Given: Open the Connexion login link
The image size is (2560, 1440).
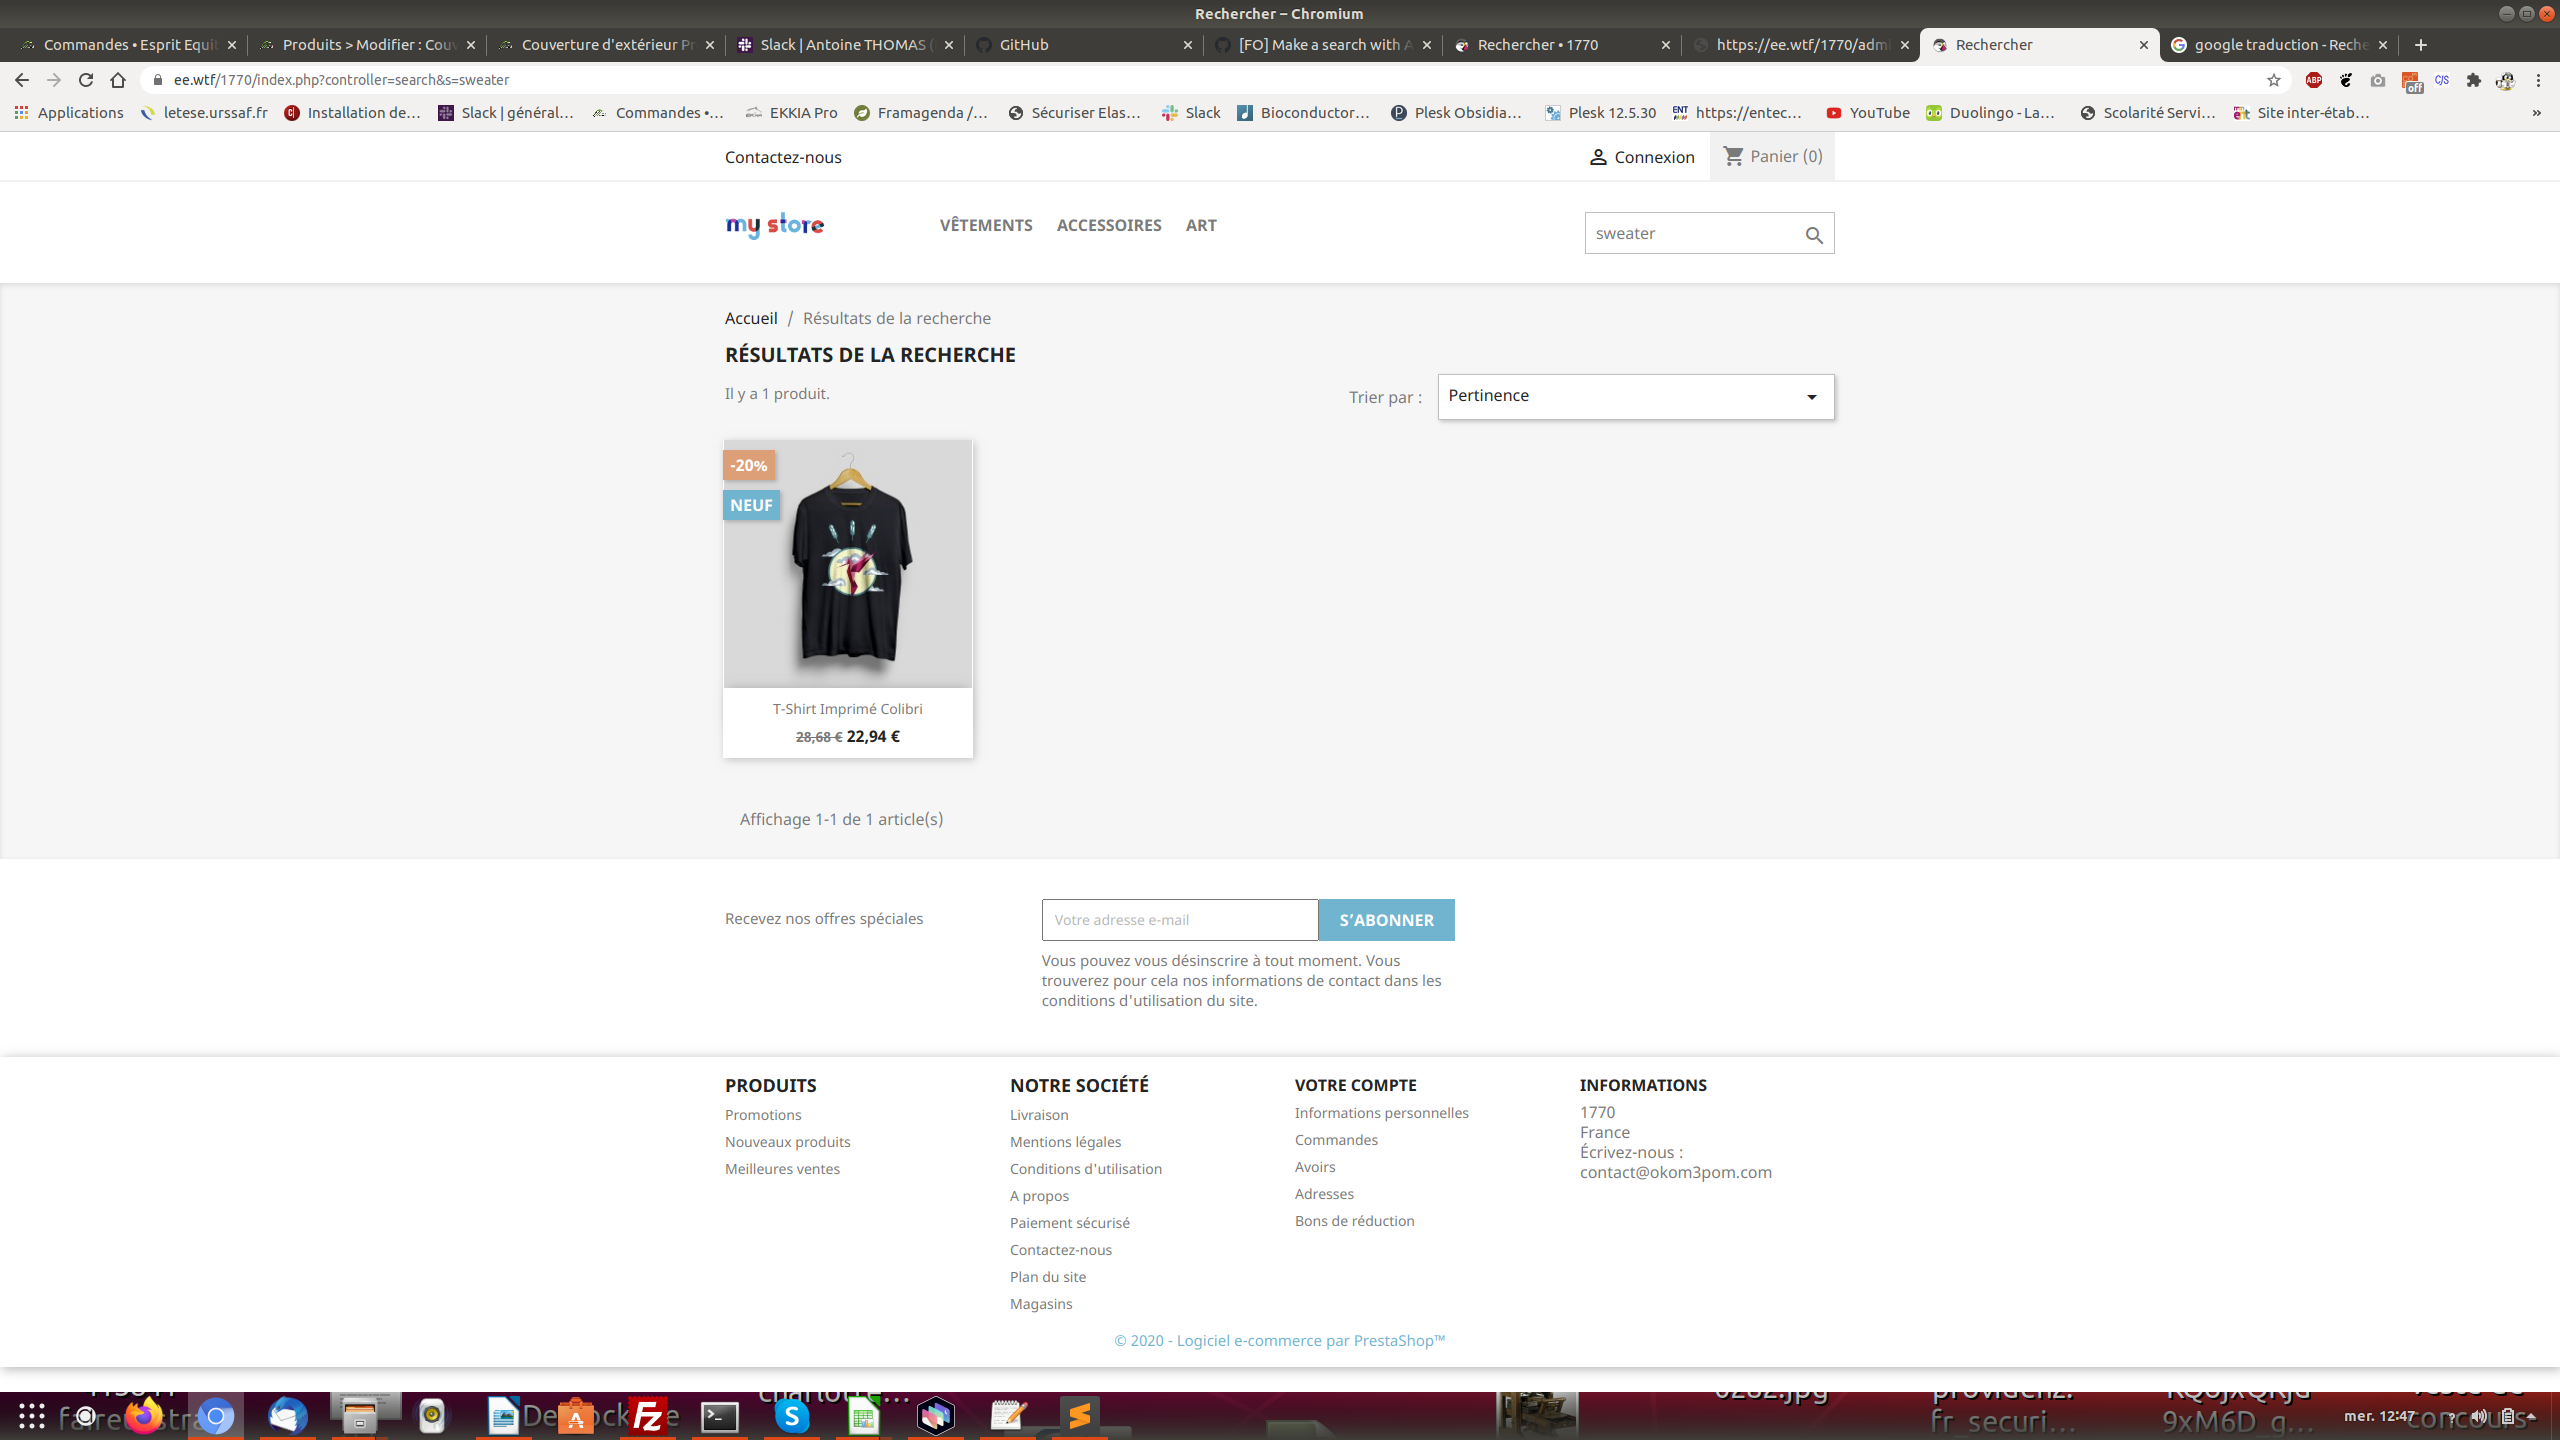Looking at the screenshot, I should point(1642,157).
